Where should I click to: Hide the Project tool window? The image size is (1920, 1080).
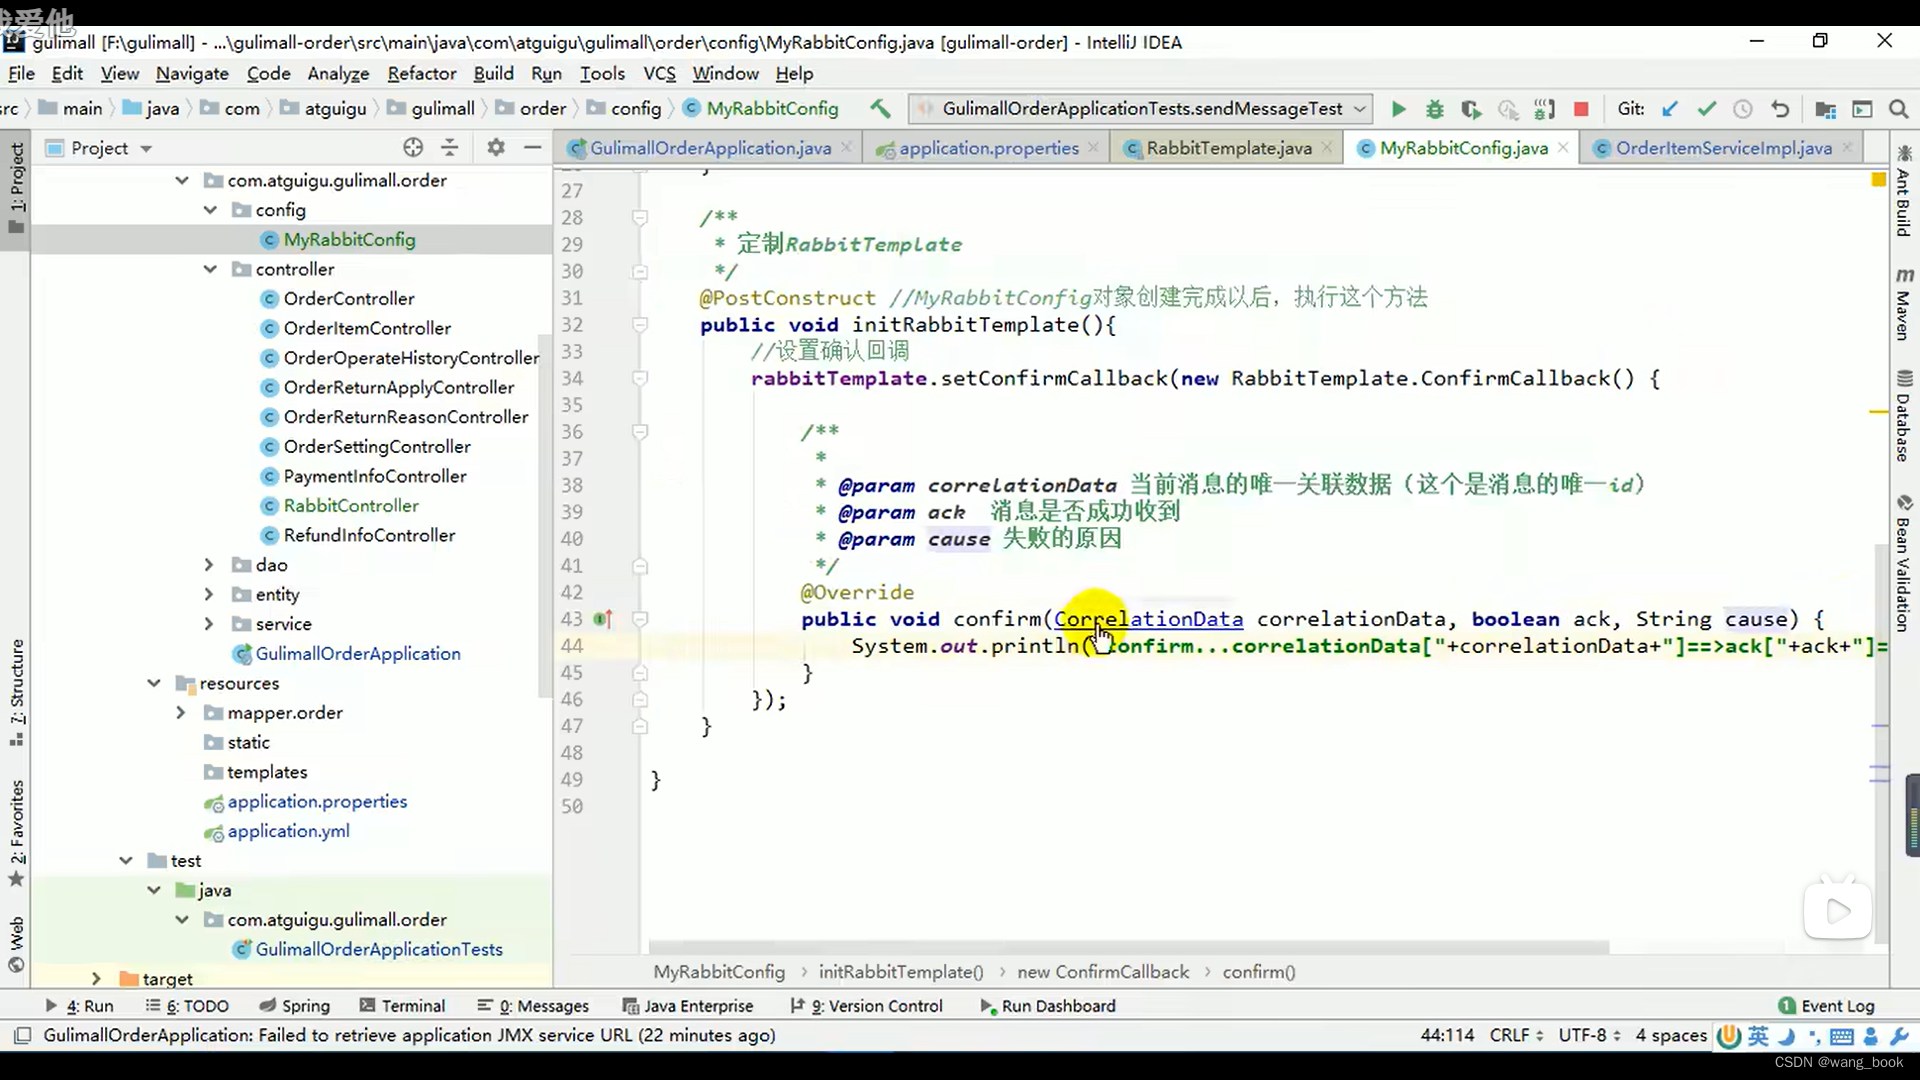tap(533, 148)
